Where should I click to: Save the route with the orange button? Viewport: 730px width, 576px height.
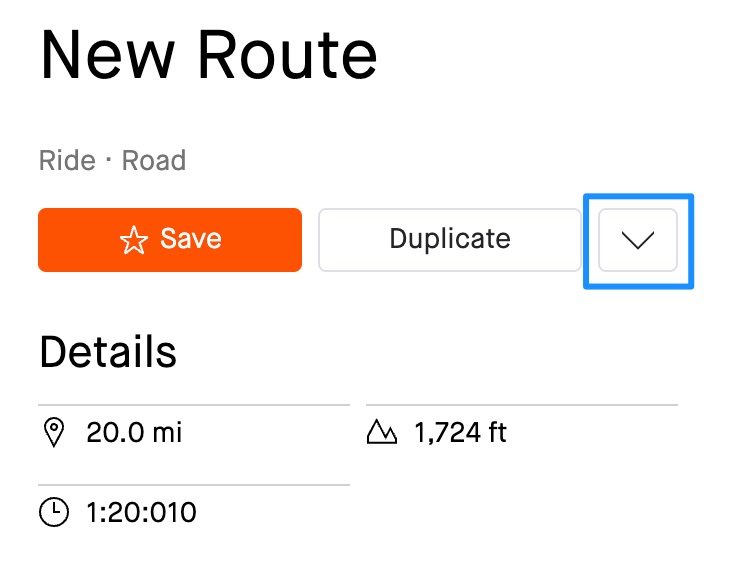(x=170, y=240)
